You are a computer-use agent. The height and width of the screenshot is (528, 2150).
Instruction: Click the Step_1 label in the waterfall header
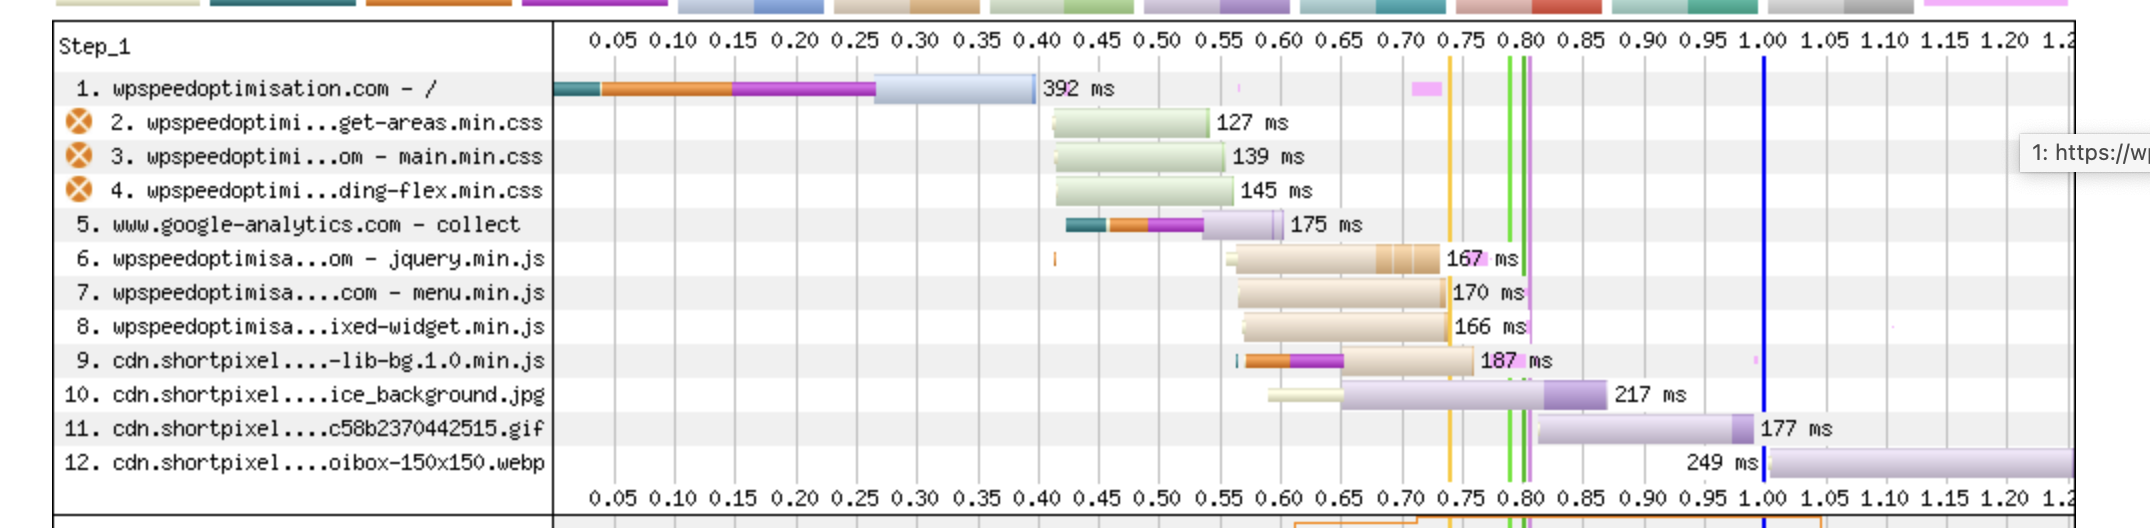tap(94, 46)
